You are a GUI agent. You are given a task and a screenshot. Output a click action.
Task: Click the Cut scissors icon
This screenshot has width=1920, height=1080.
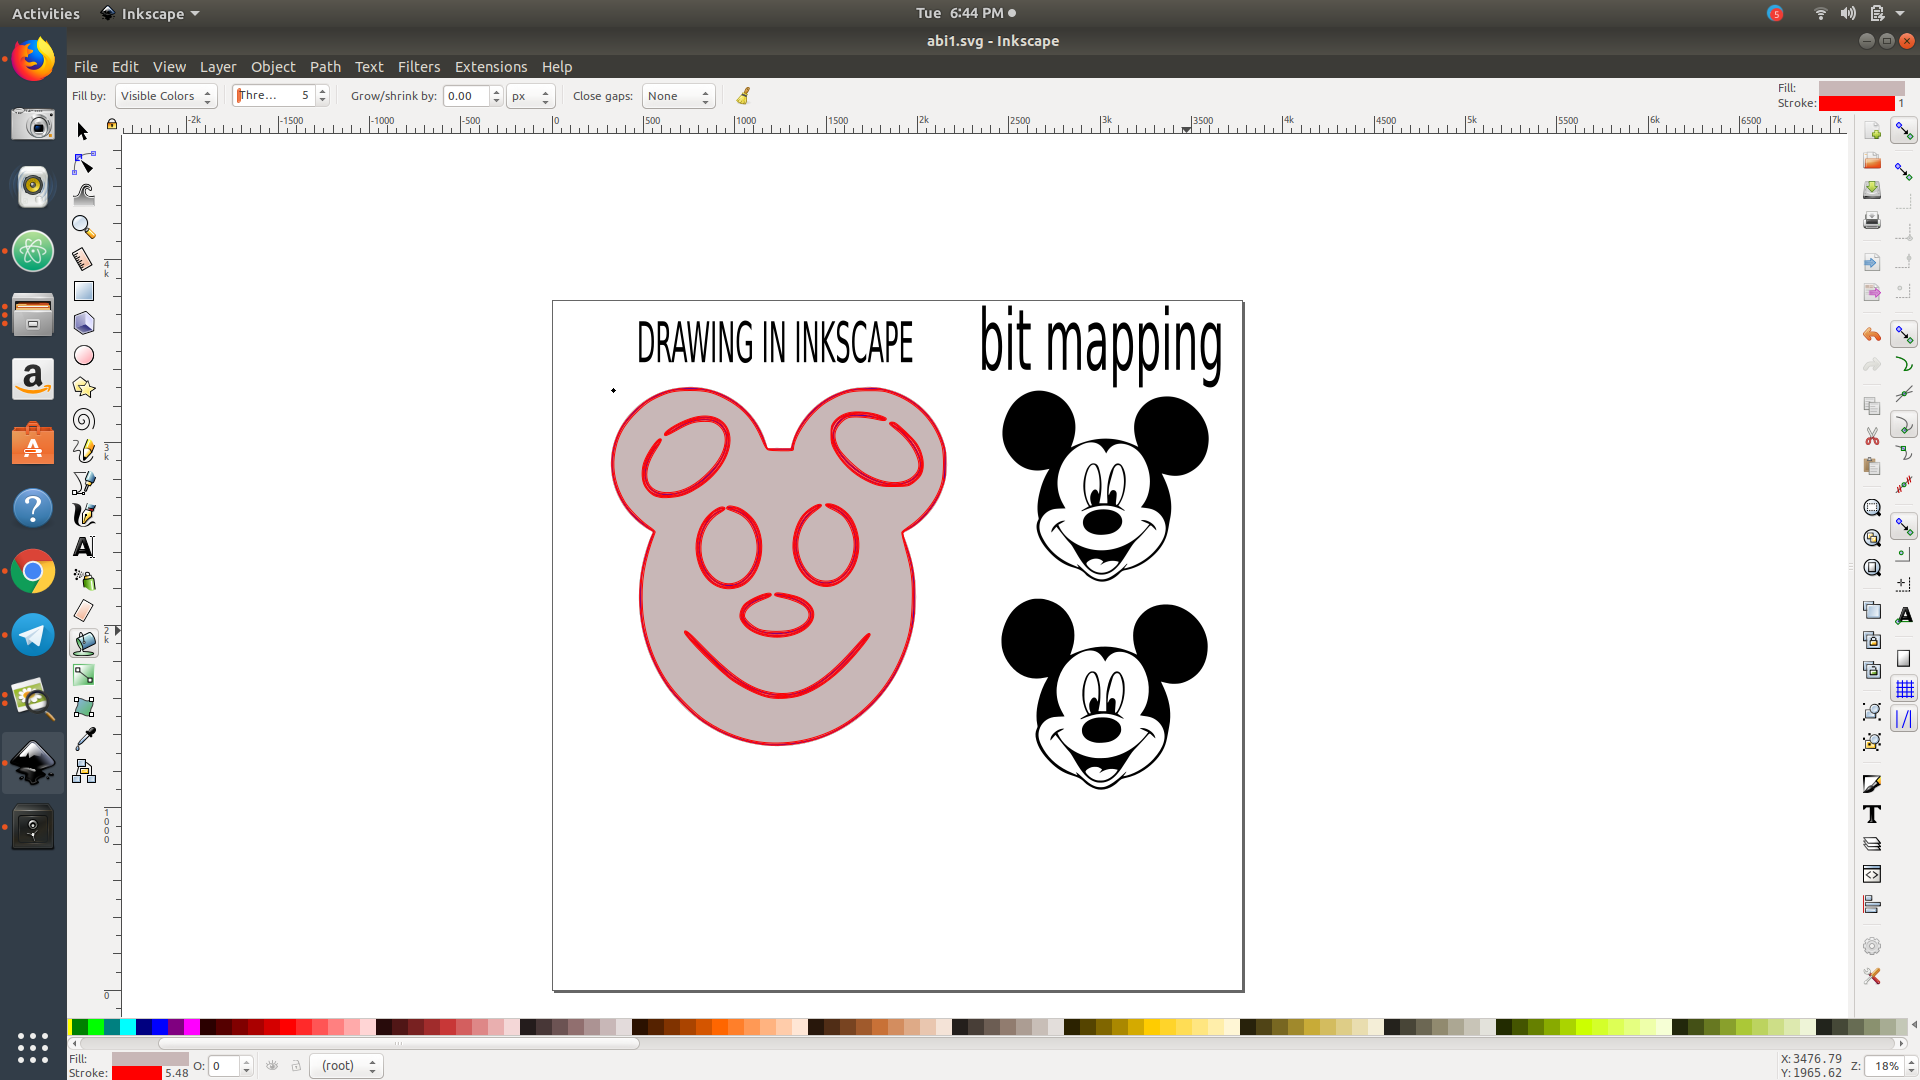point(1872,436)
